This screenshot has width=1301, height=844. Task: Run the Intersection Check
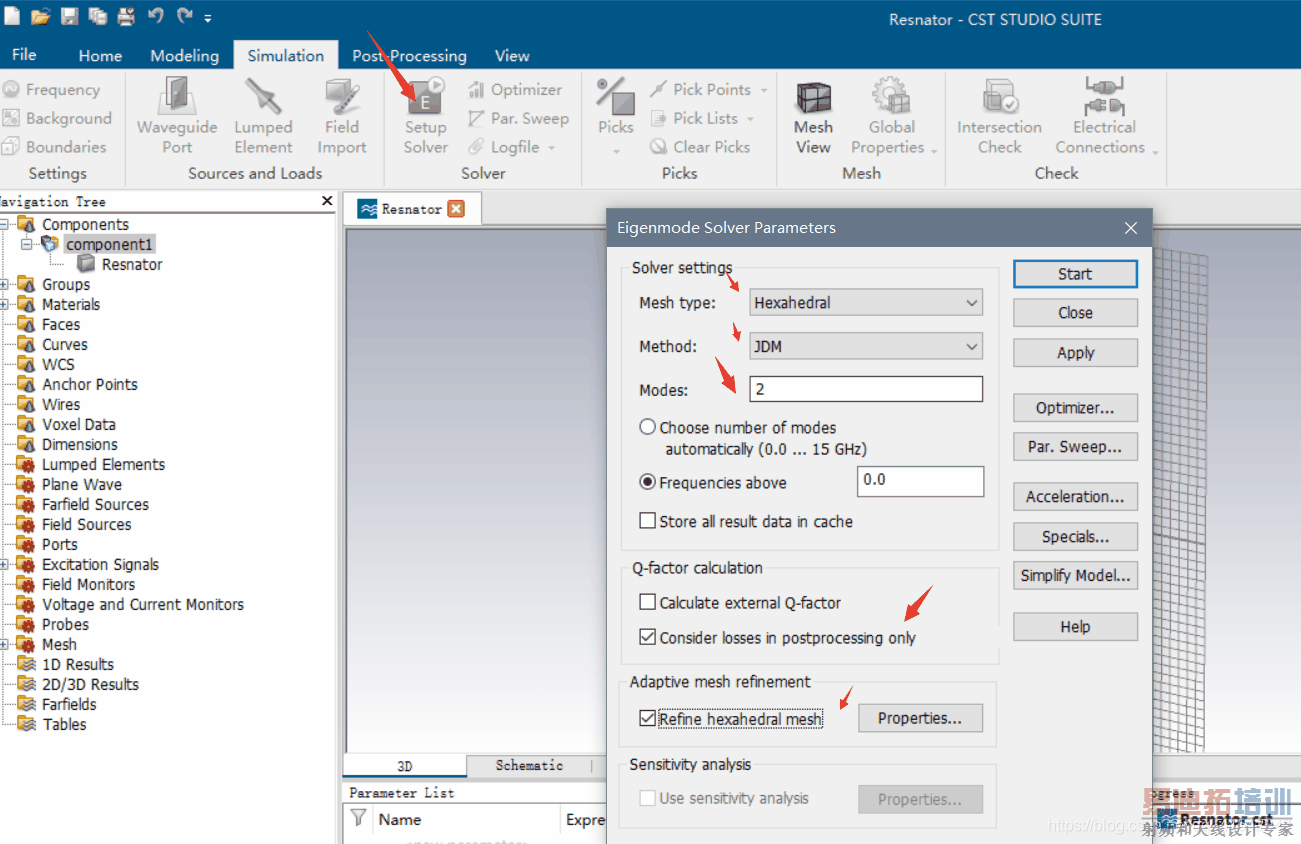[x=999, y=117]
